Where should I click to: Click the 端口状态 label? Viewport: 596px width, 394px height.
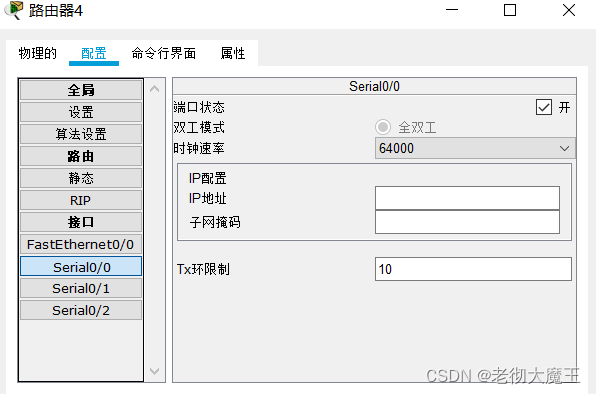(x=199, y=107)
